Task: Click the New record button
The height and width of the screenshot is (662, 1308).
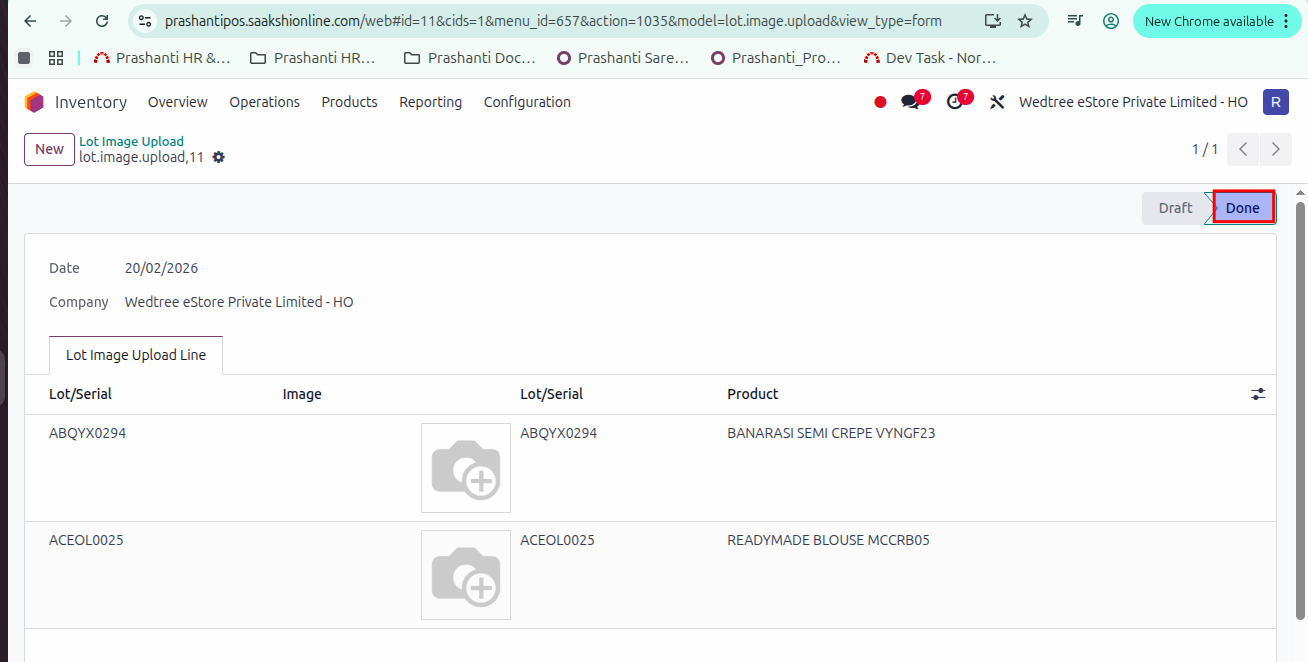Action: pos(49,149)
